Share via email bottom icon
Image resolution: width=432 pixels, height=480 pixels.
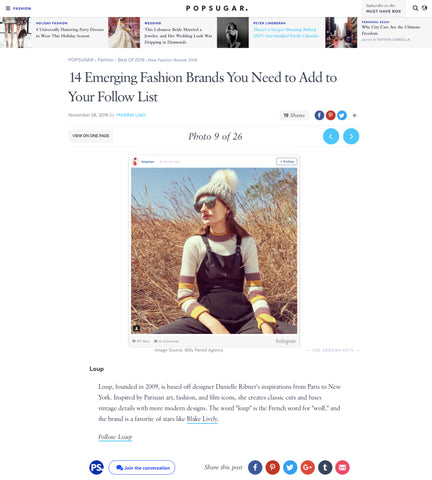342,467
